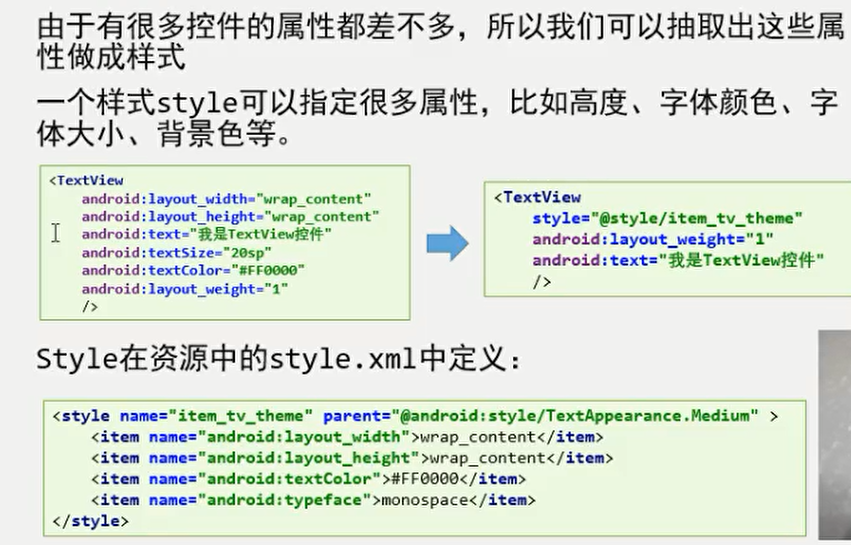This screenshot has height=545, width=851.
Task: Click android:text line in left code box
Action: coord(206,235)
